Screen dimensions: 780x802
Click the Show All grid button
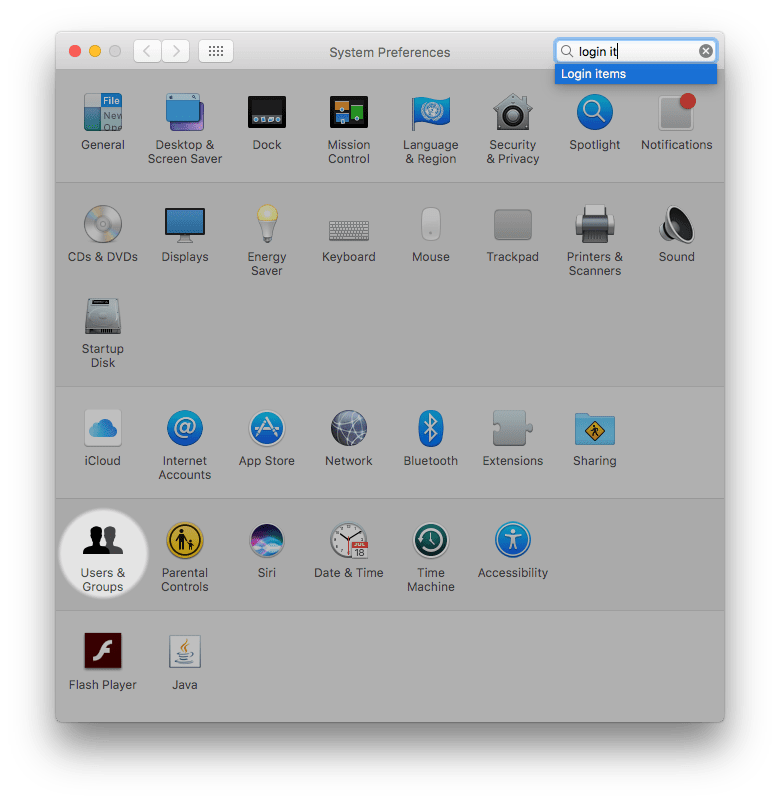216,51
